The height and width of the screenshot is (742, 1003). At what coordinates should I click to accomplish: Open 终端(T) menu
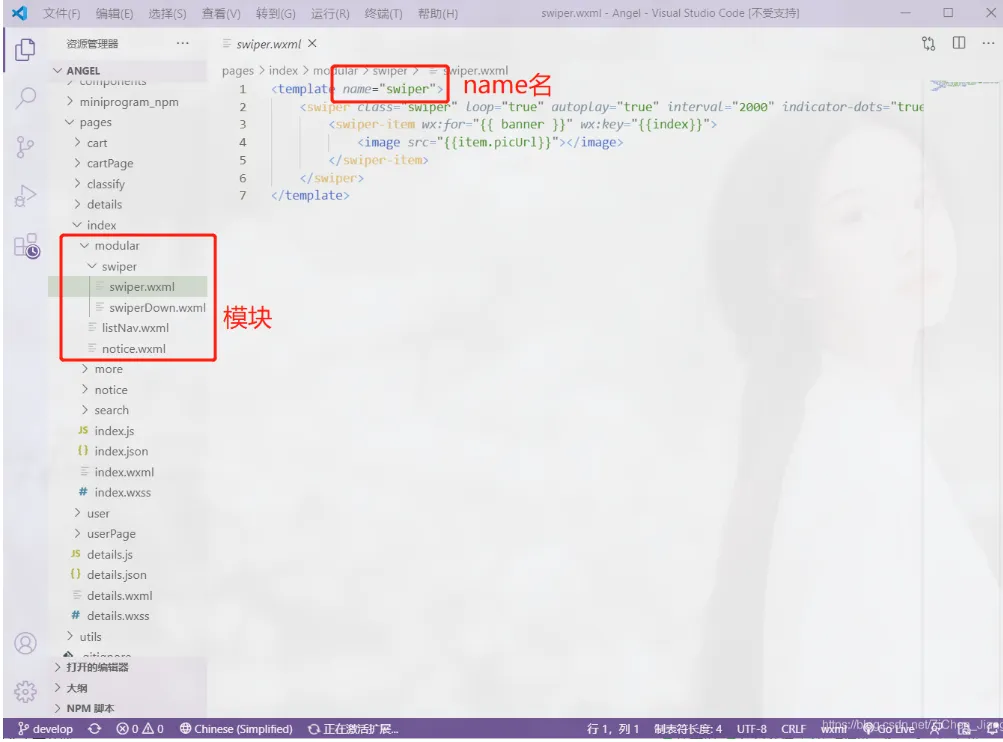tap(384, 13)
